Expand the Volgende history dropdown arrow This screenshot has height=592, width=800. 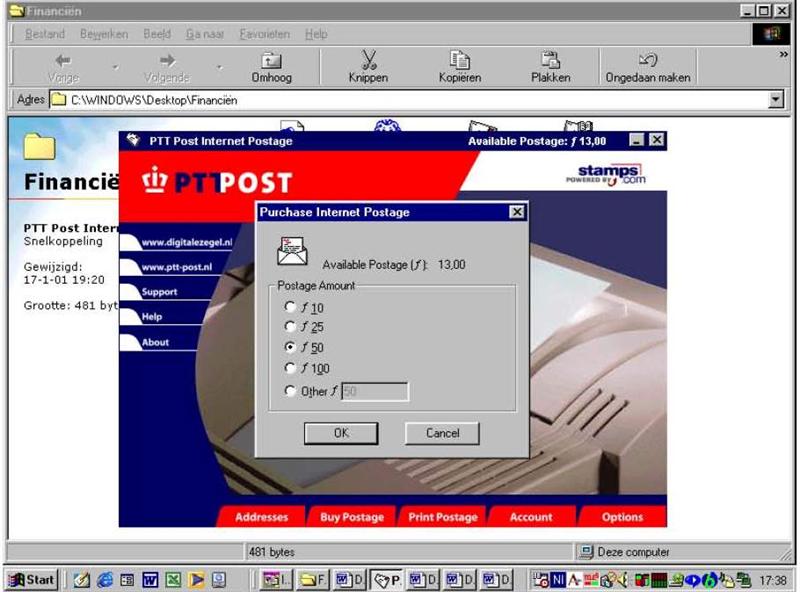(x=219, y=67)
